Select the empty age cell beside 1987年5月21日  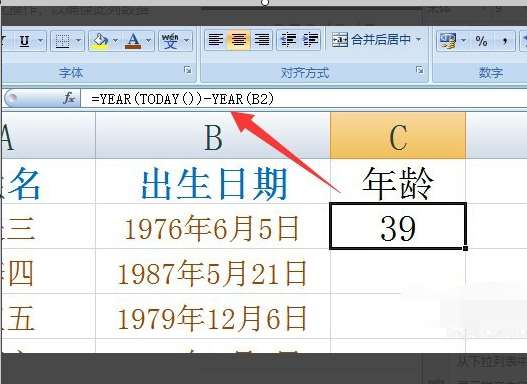click(398, 271)
